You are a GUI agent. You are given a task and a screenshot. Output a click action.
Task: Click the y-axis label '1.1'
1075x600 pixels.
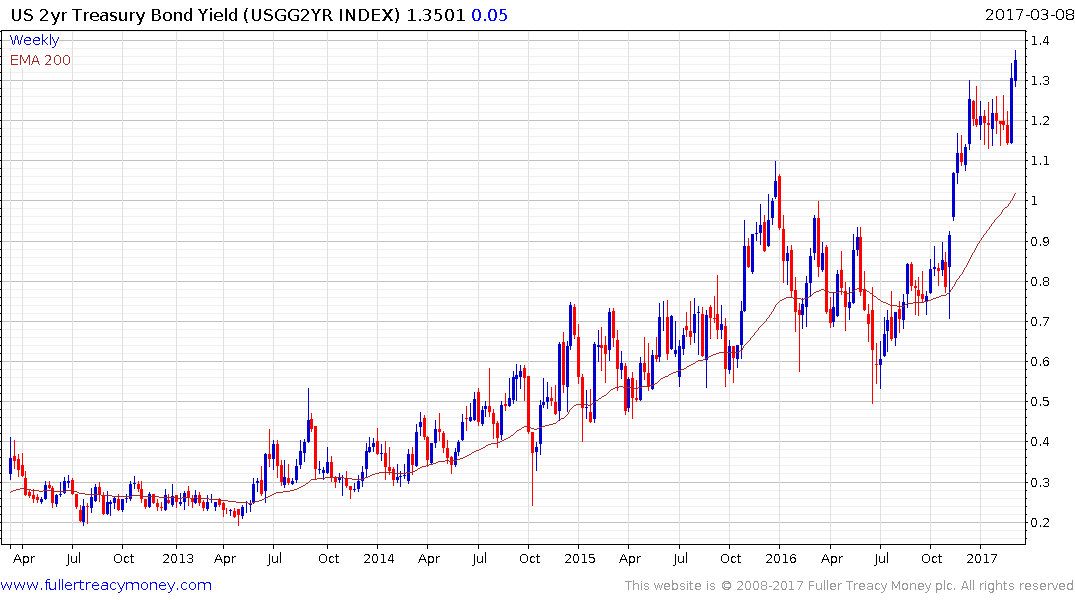click(1040, 160)
